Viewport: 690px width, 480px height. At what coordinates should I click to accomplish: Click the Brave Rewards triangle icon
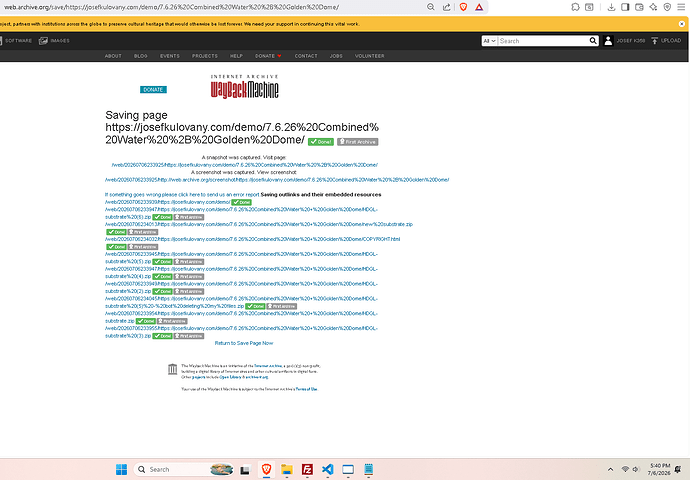pos(479,7)
